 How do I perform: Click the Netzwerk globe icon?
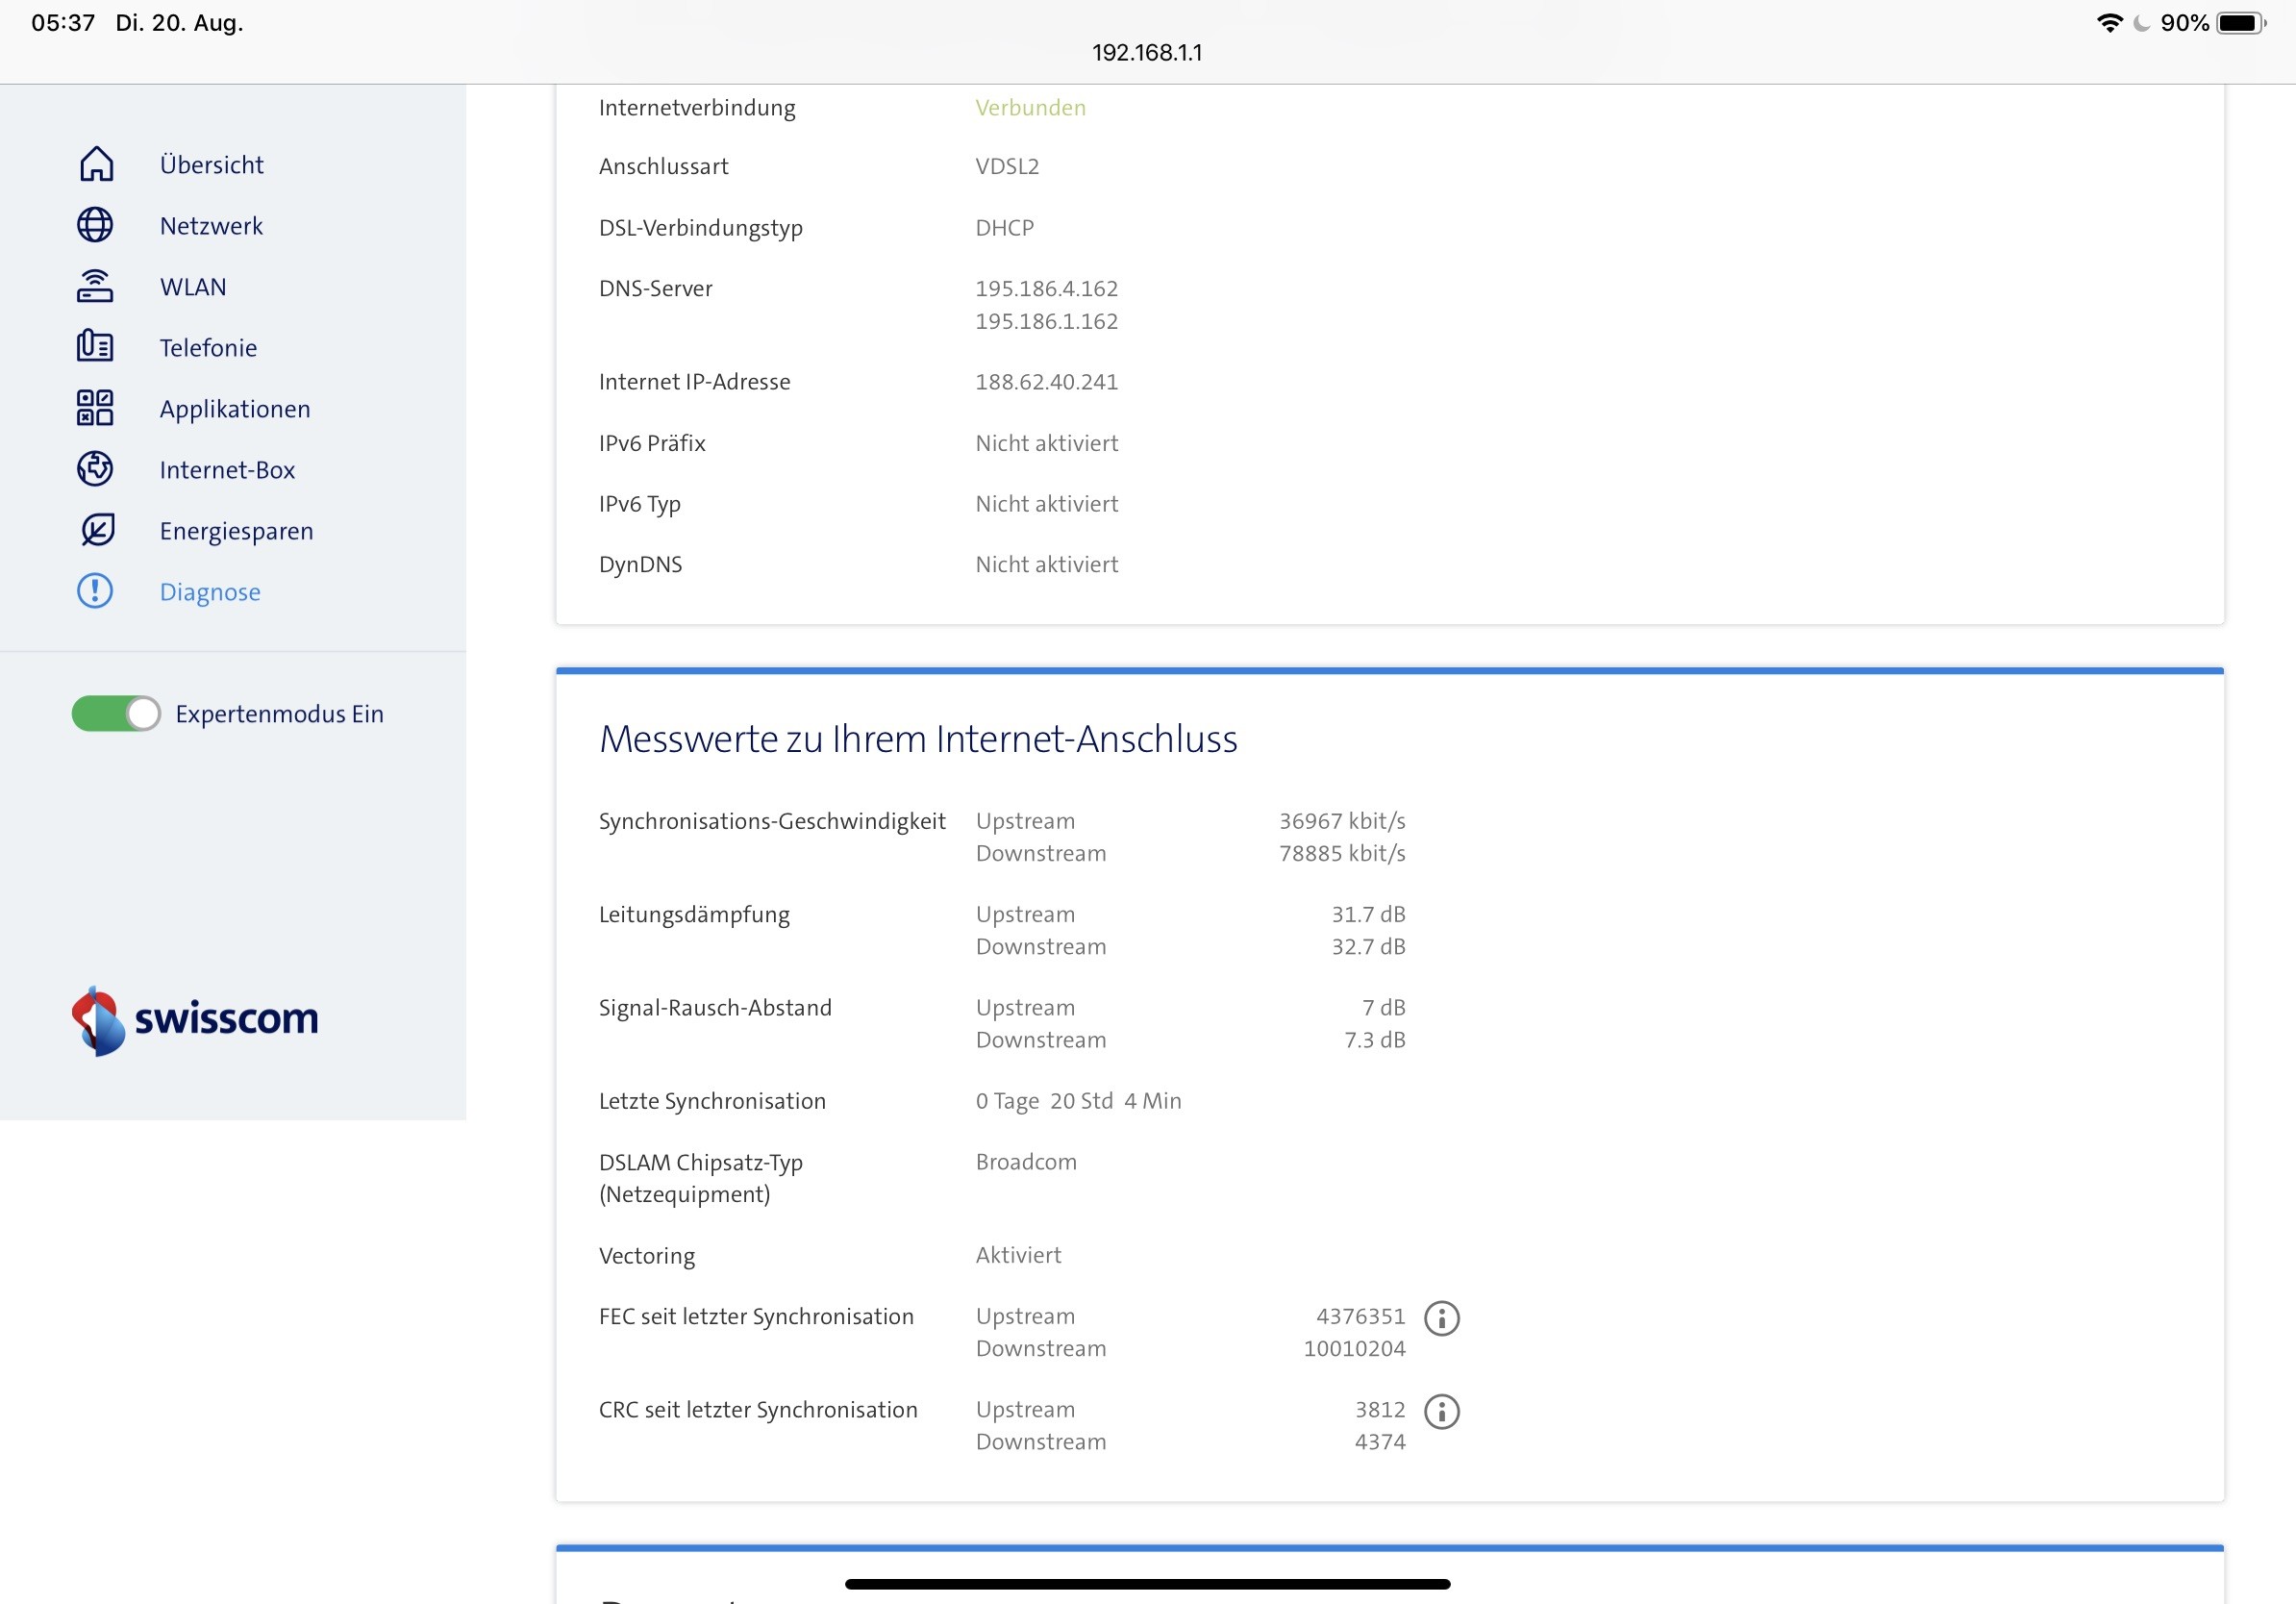95,225
